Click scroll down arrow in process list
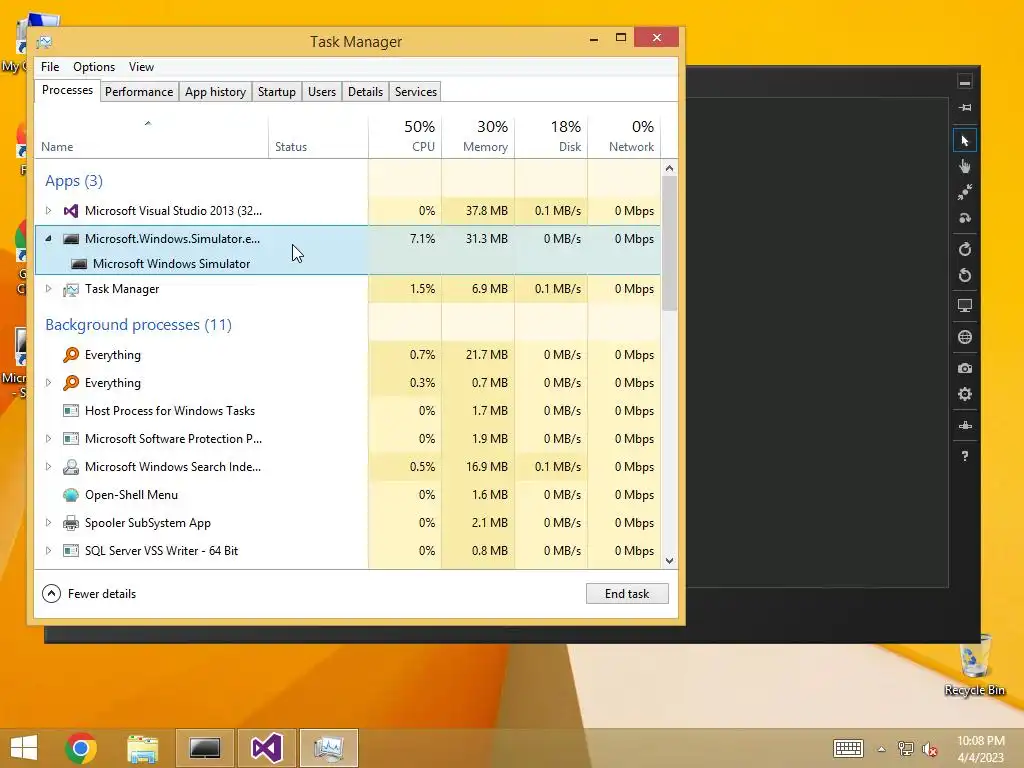 669,561
